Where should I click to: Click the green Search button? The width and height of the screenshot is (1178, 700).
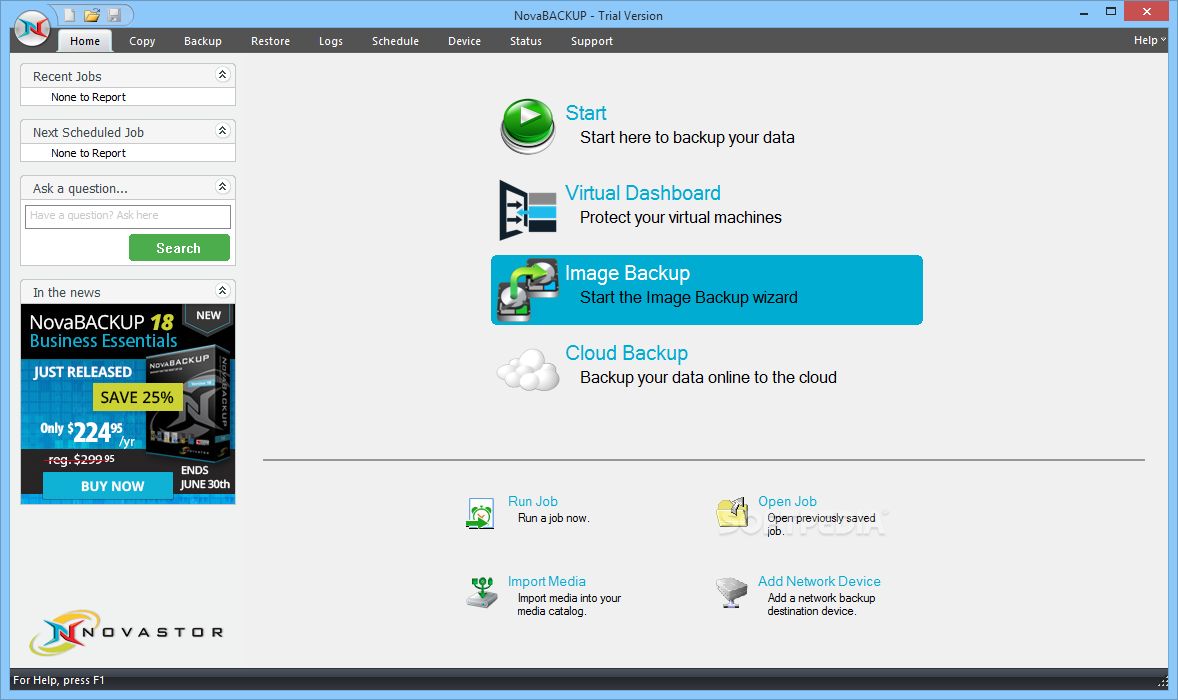click(179, 248)
